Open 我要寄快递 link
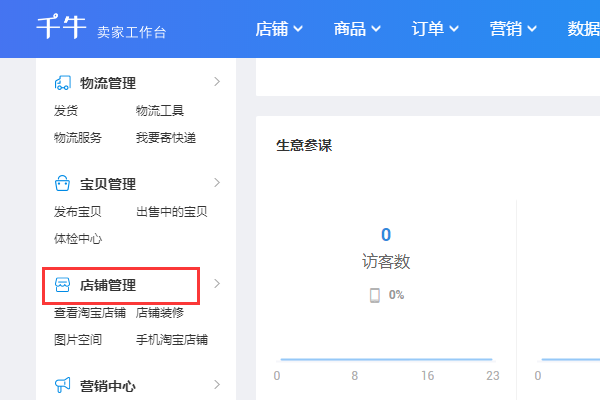Image resolution: width=600 pixels, height=400 pixels. pyautogui.click(x=166, y=138)
